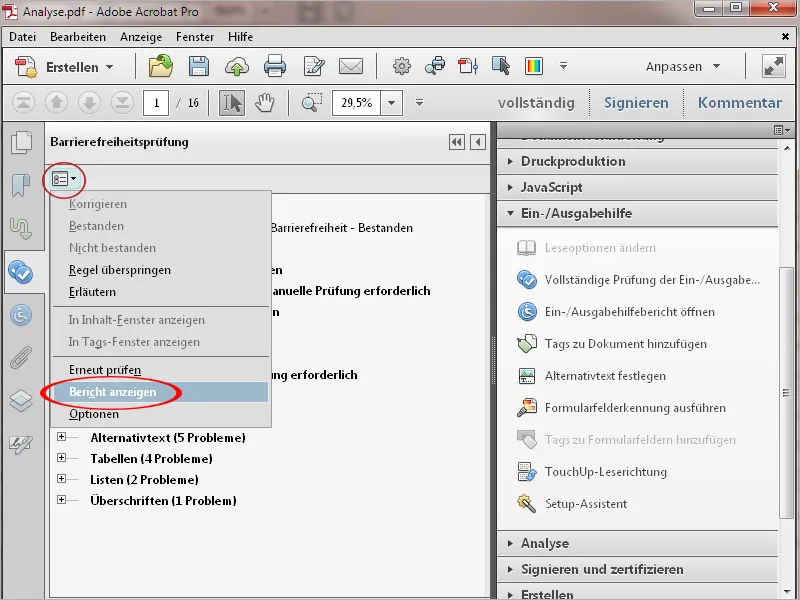Open the layers sidebar icon
This screenshot has height=600, width=800.
(x=21, y=401)
